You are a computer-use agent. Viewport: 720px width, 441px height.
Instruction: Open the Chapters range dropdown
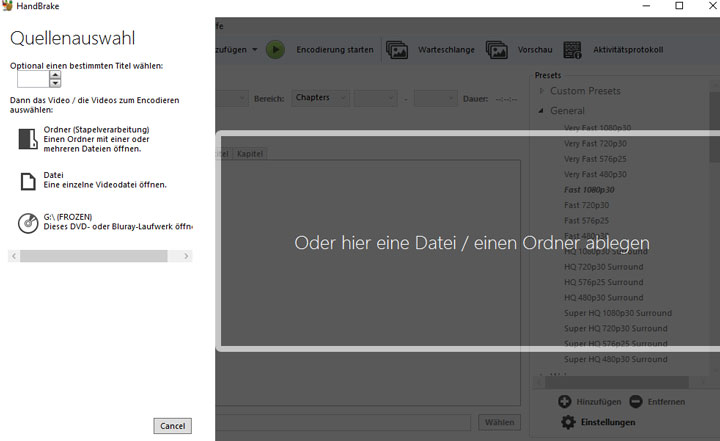point(320,98)
